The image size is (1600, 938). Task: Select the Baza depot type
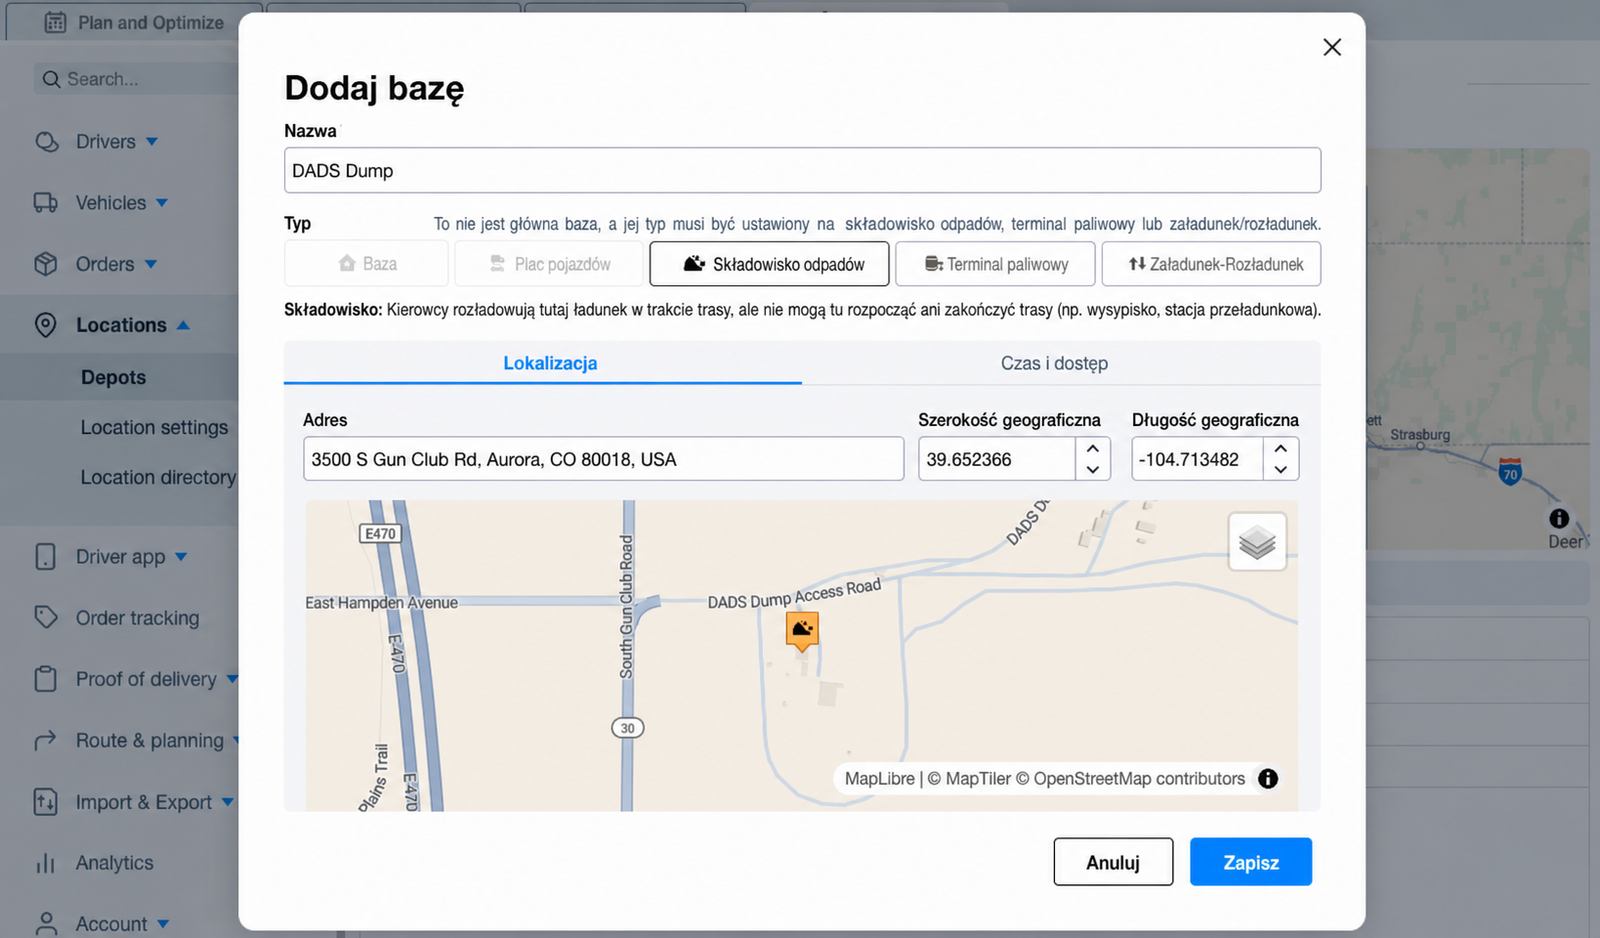[x=367, y=264]
